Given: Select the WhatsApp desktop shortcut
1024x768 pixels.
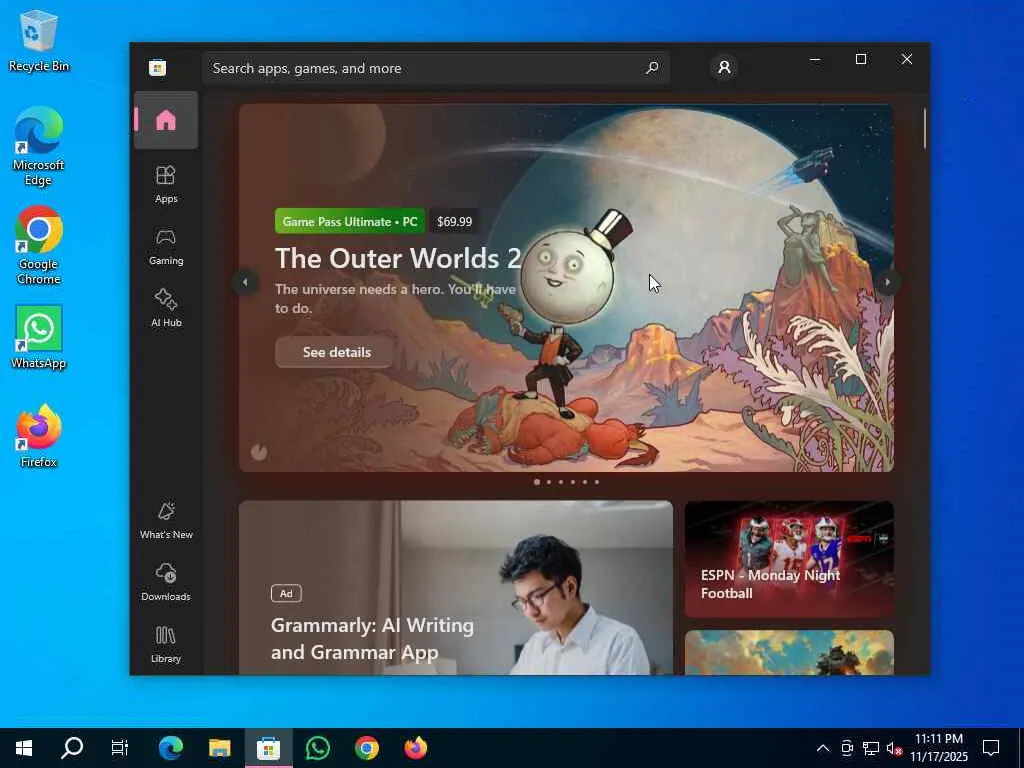Looking at the screenshot, I should click(39, 337).
